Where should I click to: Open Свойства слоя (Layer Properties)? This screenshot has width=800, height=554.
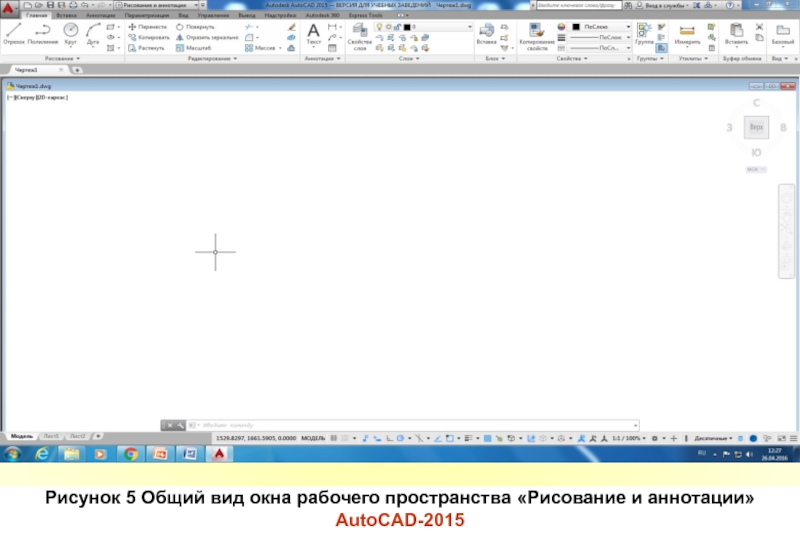(x=359, y=34)
